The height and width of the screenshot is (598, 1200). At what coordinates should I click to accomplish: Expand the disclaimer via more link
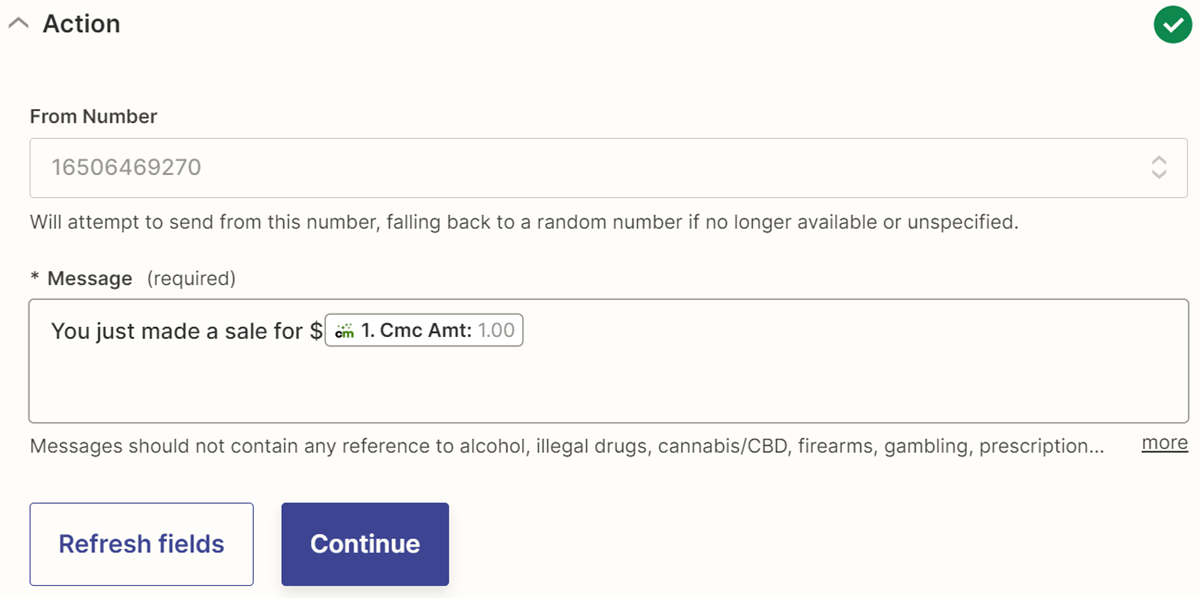point(1164,443)
